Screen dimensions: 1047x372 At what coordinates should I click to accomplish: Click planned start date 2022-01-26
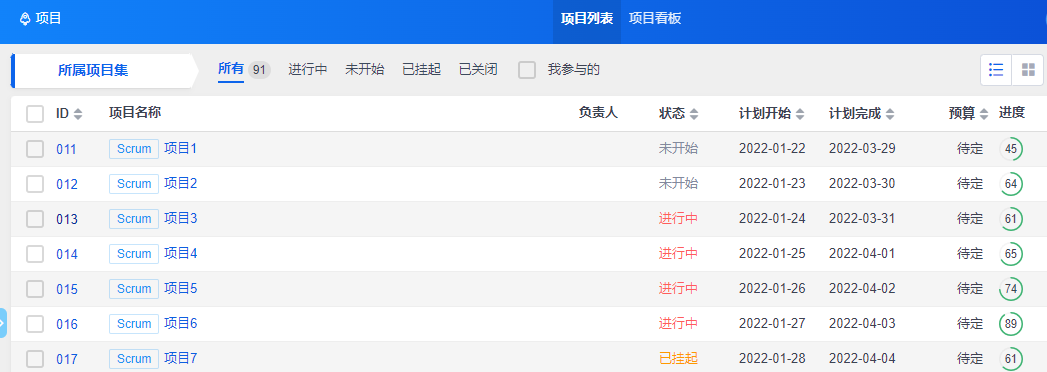(773, 289)
